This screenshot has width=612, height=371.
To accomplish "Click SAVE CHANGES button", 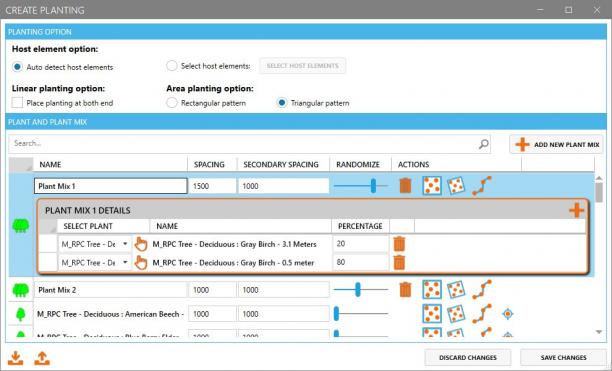I will pos(563,357).
